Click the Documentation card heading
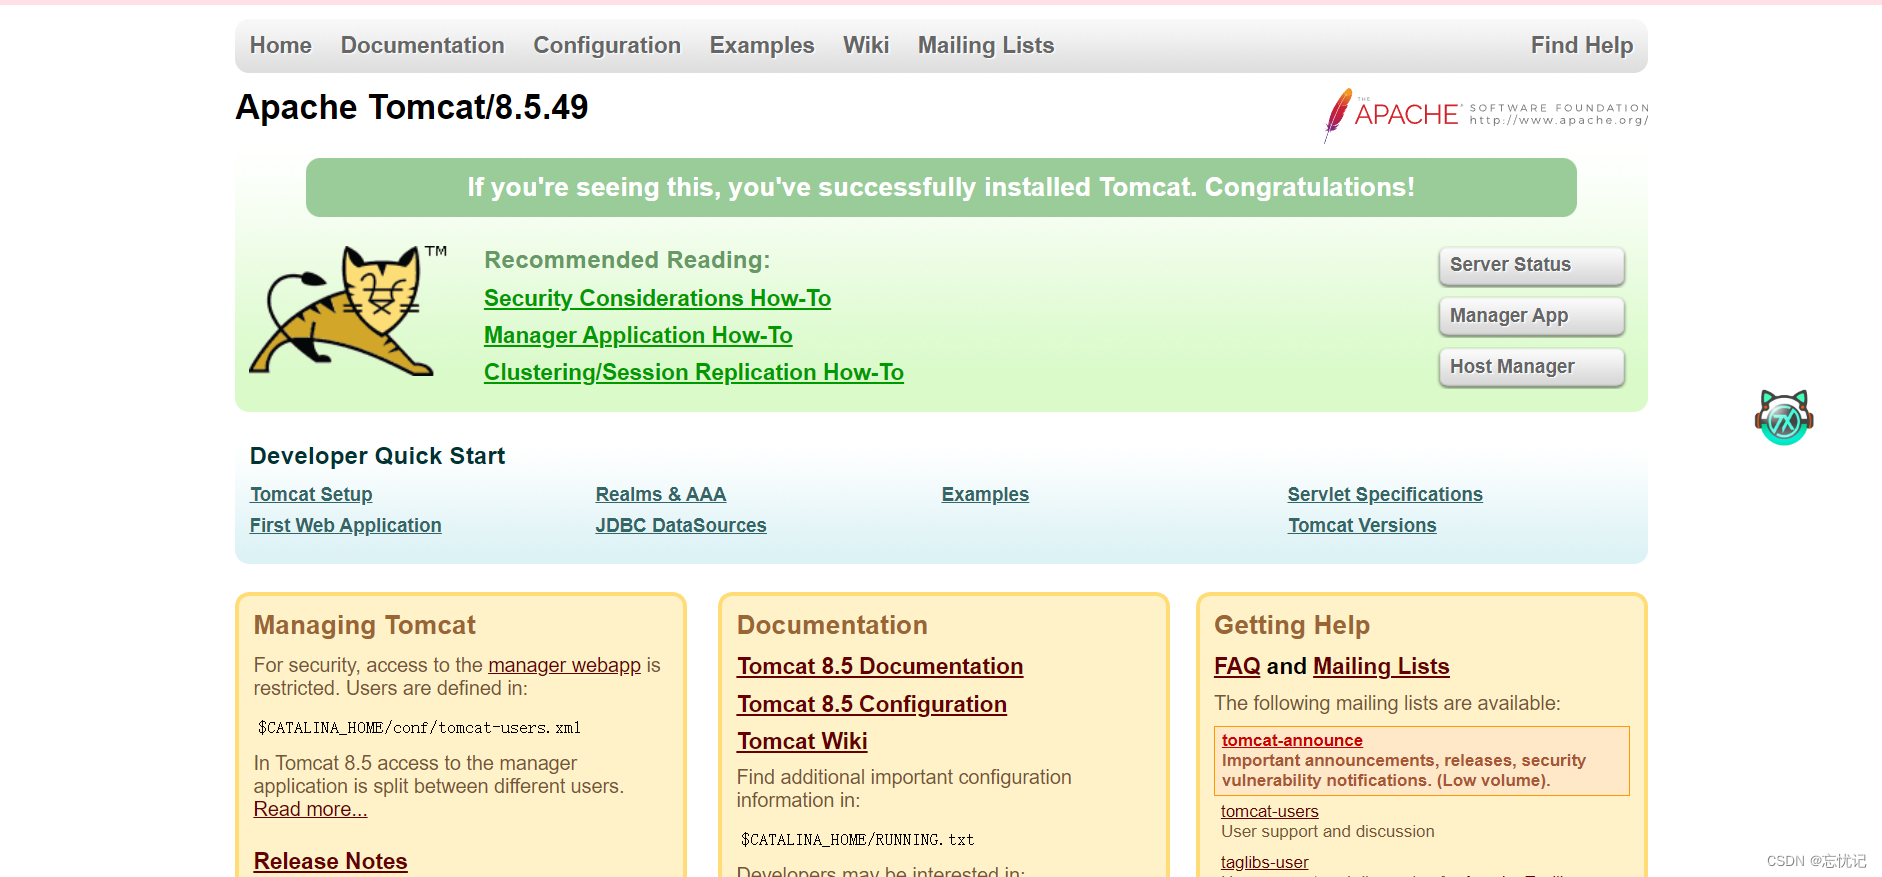The image size is (1882, 877). (x=832, y=625)
